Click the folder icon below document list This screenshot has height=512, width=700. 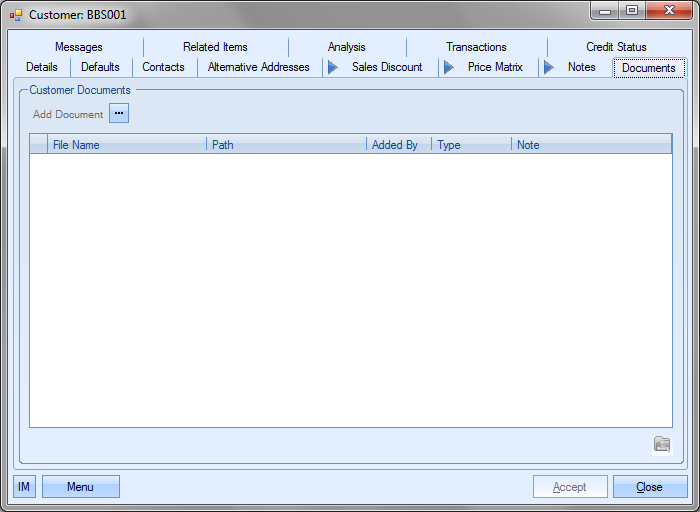[661, 445]
